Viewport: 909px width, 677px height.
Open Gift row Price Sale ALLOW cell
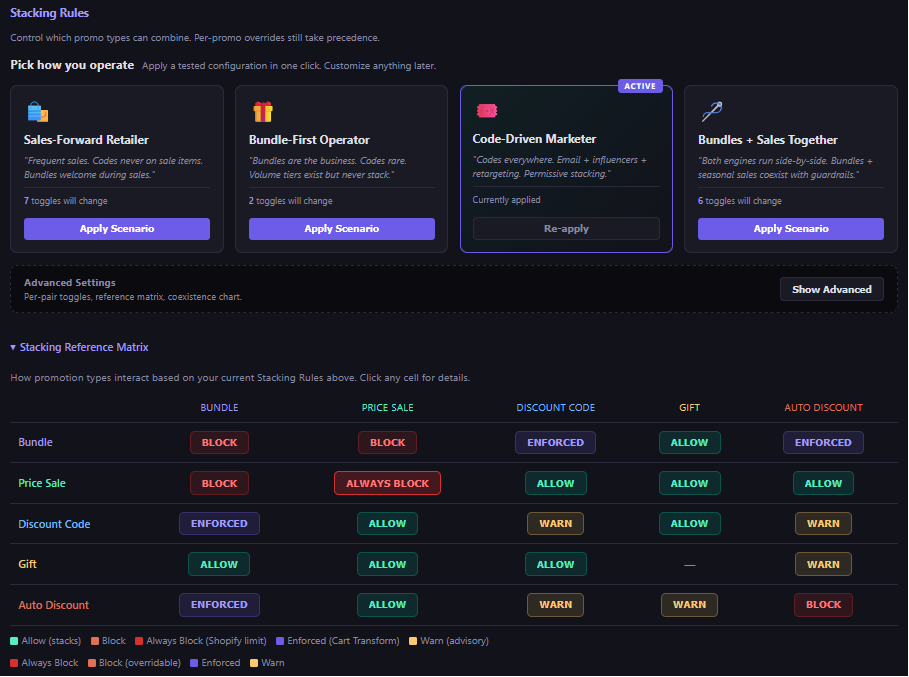(387, 564)
